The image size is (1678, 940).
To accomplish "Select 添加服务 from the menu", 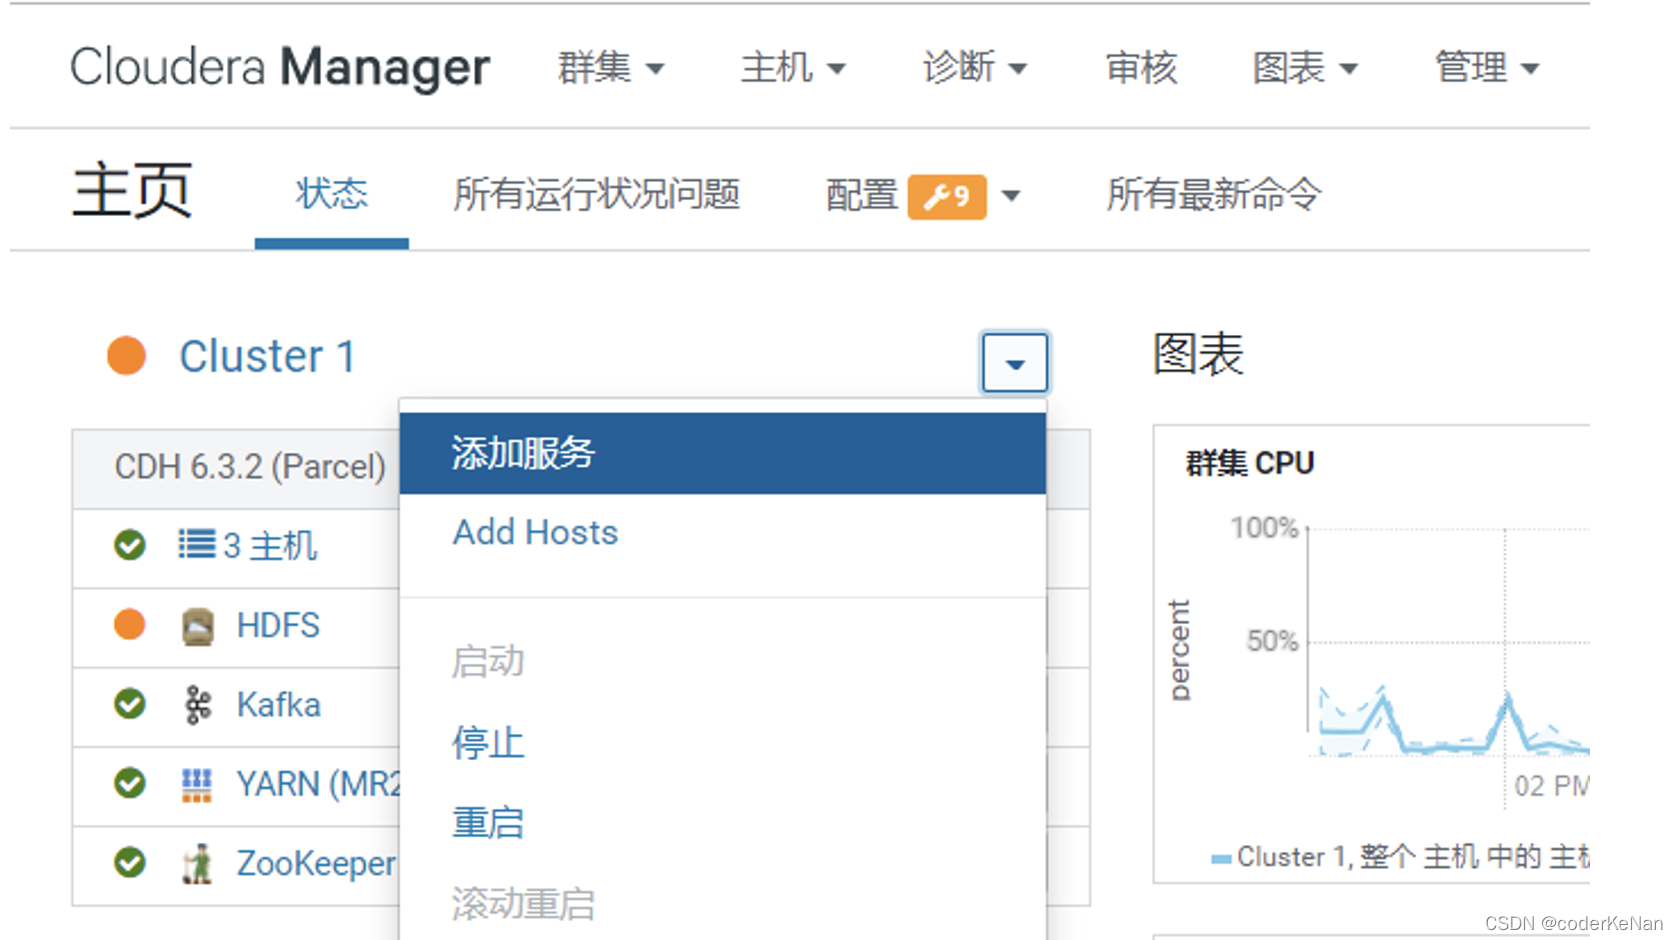I will pyautogui.click(x=723, y=453).
